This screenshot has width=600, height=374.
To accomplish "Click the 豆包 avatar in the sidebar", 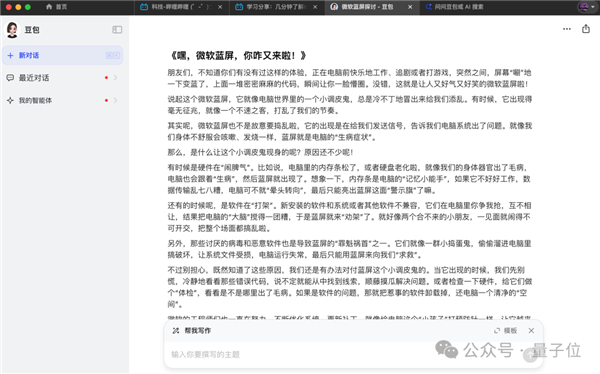I will tap(12, 29).
